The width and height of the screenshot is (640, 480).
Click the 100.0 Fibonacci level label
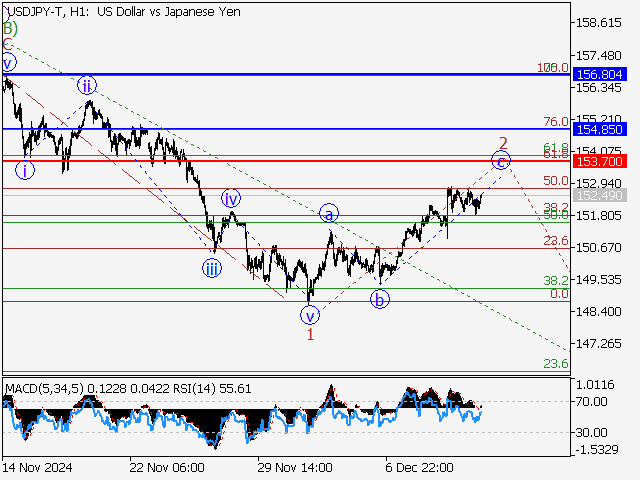[x=553, y=67]
